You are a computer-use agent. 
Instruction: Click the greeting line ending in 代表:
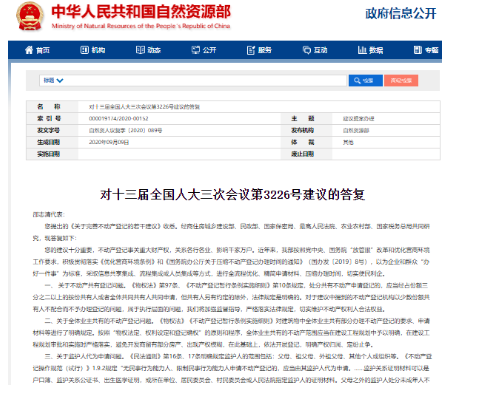(x=48, y=214)
